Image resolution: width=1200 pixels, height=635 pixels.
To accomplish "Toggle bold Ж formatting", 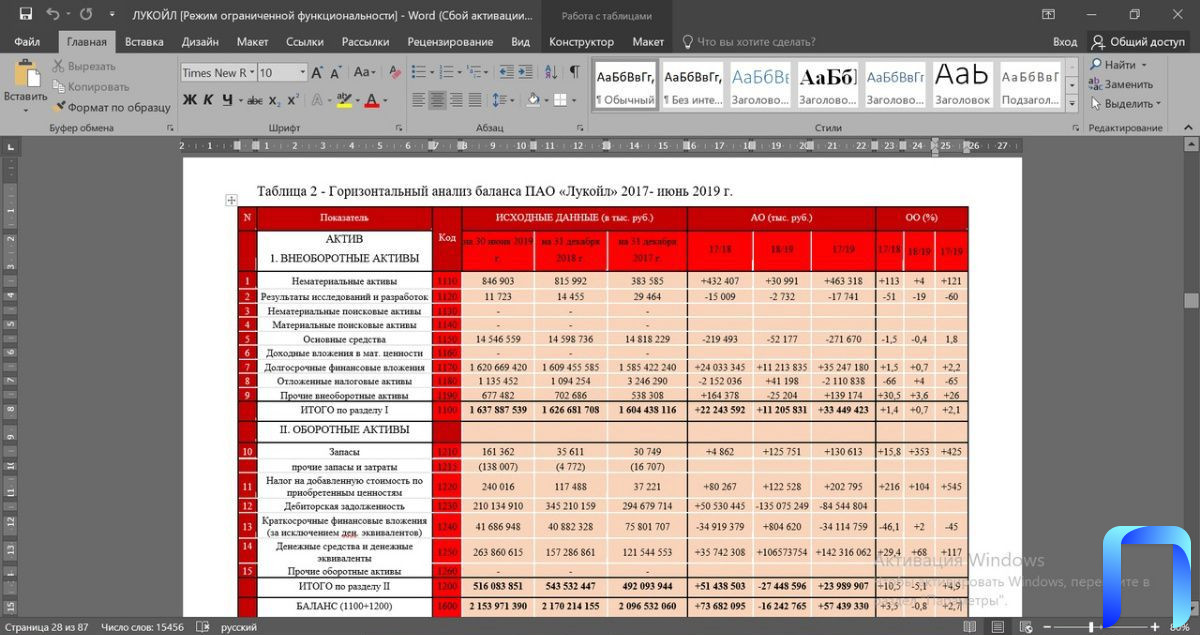I will click(190, 100).
